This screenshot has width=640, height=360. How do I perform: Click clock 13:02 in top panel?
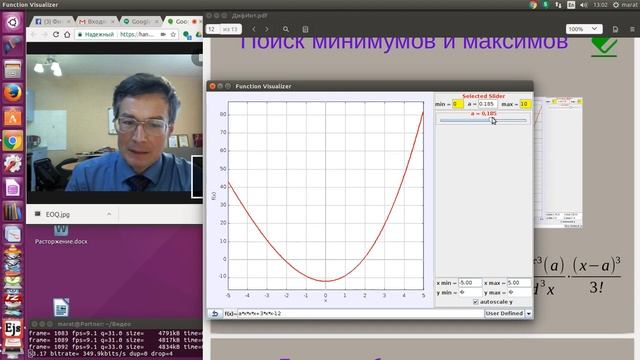600,5
